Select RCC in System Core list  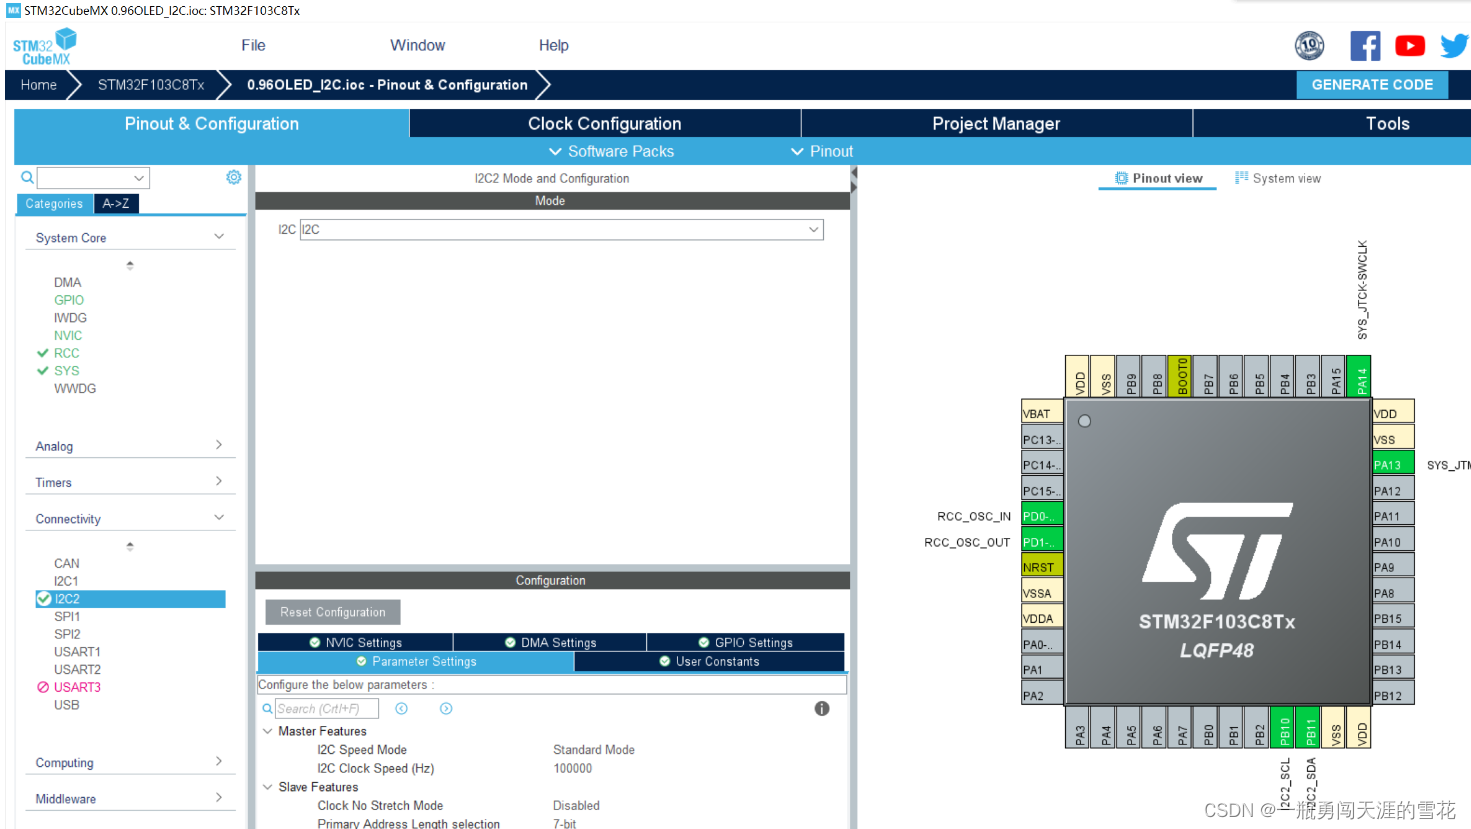66,353
